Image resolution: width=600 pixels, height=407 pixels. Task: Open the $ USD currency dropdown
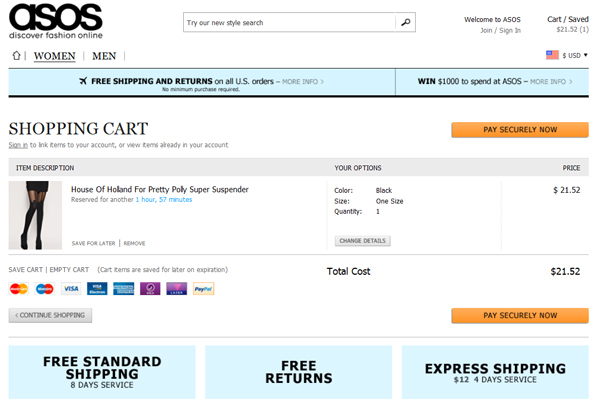click(576, 55)
